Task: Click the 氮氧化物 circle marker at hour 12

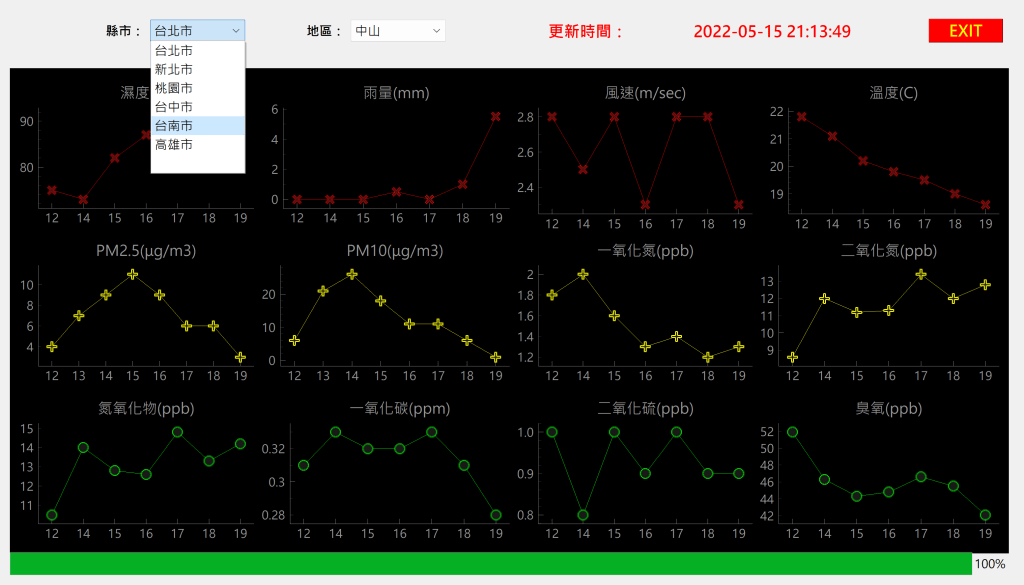Action: click(x=52, y=515)
